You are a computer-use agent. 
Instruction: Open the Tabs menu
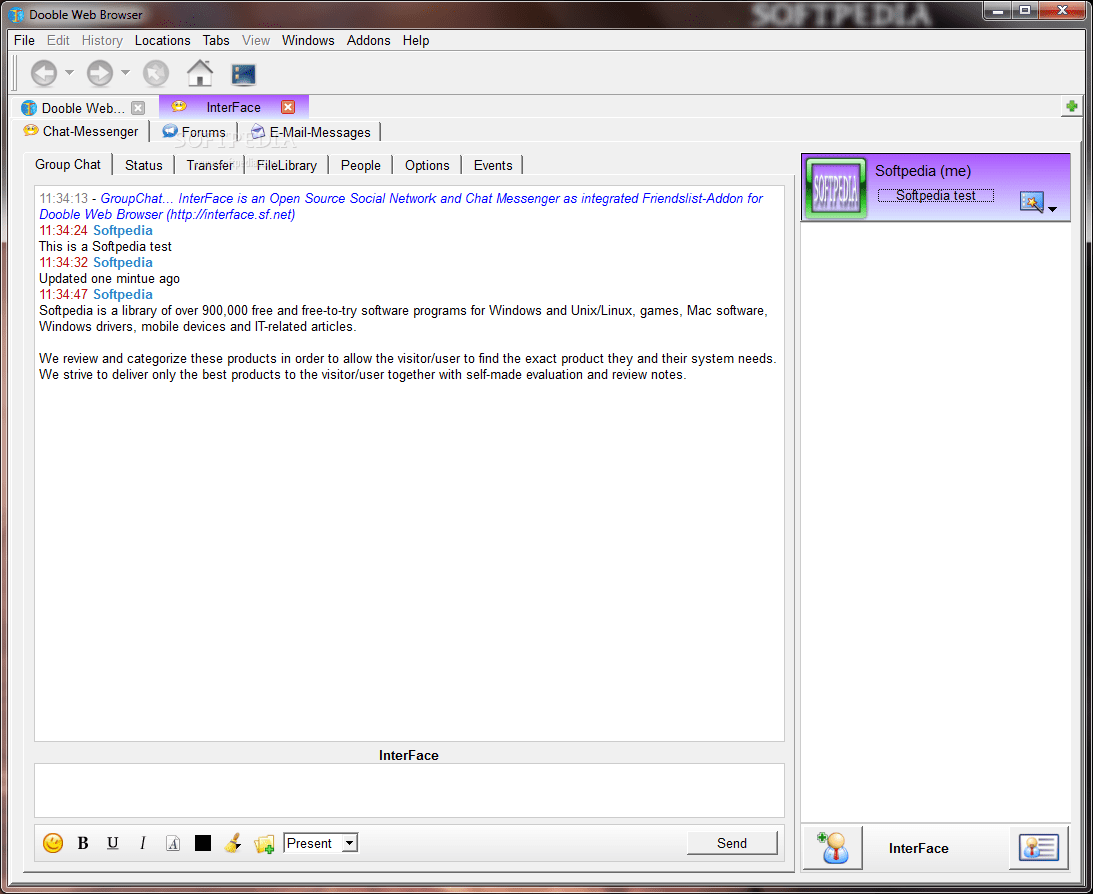[x=216, y=40]
